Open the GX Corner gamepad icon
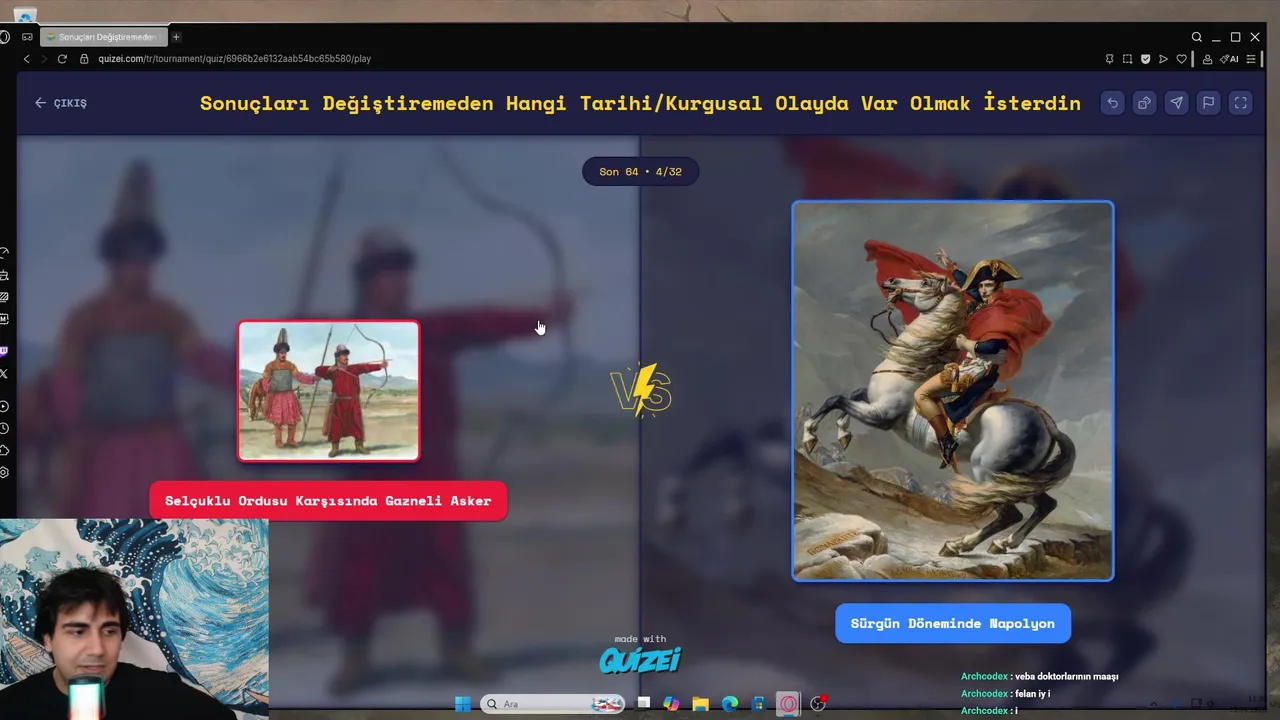This screenshot has height=720, width=1280. click(x=27, y=37)
